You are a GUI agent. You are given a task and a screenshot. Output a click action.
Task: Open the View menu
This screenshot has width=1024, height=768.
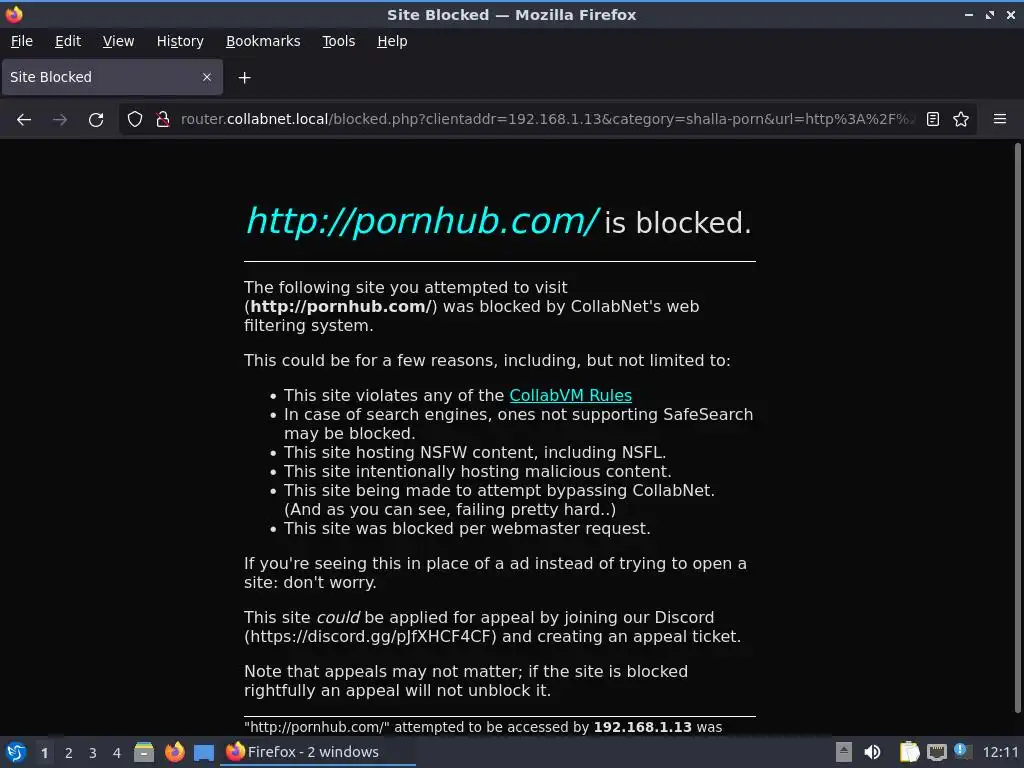pos(118,41)
